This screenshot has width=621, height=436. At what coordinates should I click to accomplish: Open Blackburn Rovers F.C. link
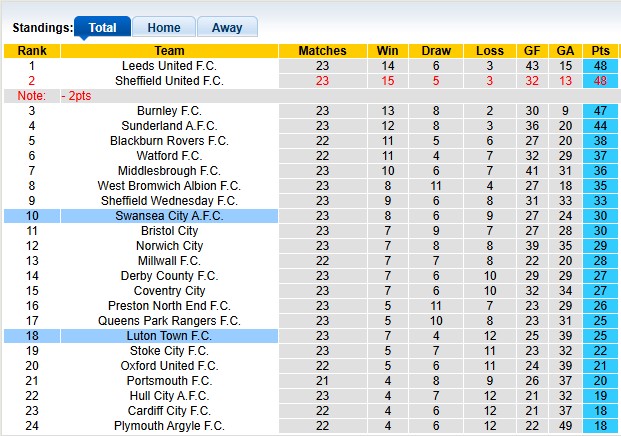click(x=170, y=141)
